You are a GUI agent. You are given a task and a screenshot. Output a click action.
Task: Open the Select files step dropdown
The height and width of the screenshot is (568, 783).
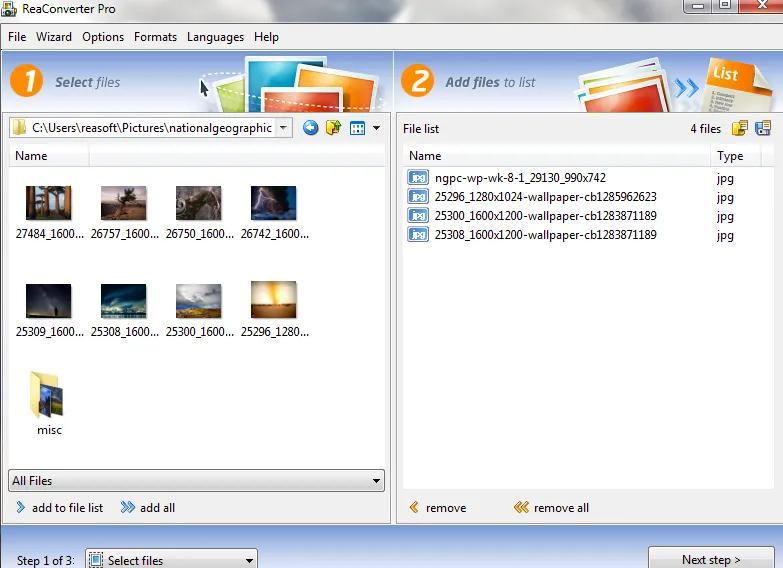[x=171, y=560]
